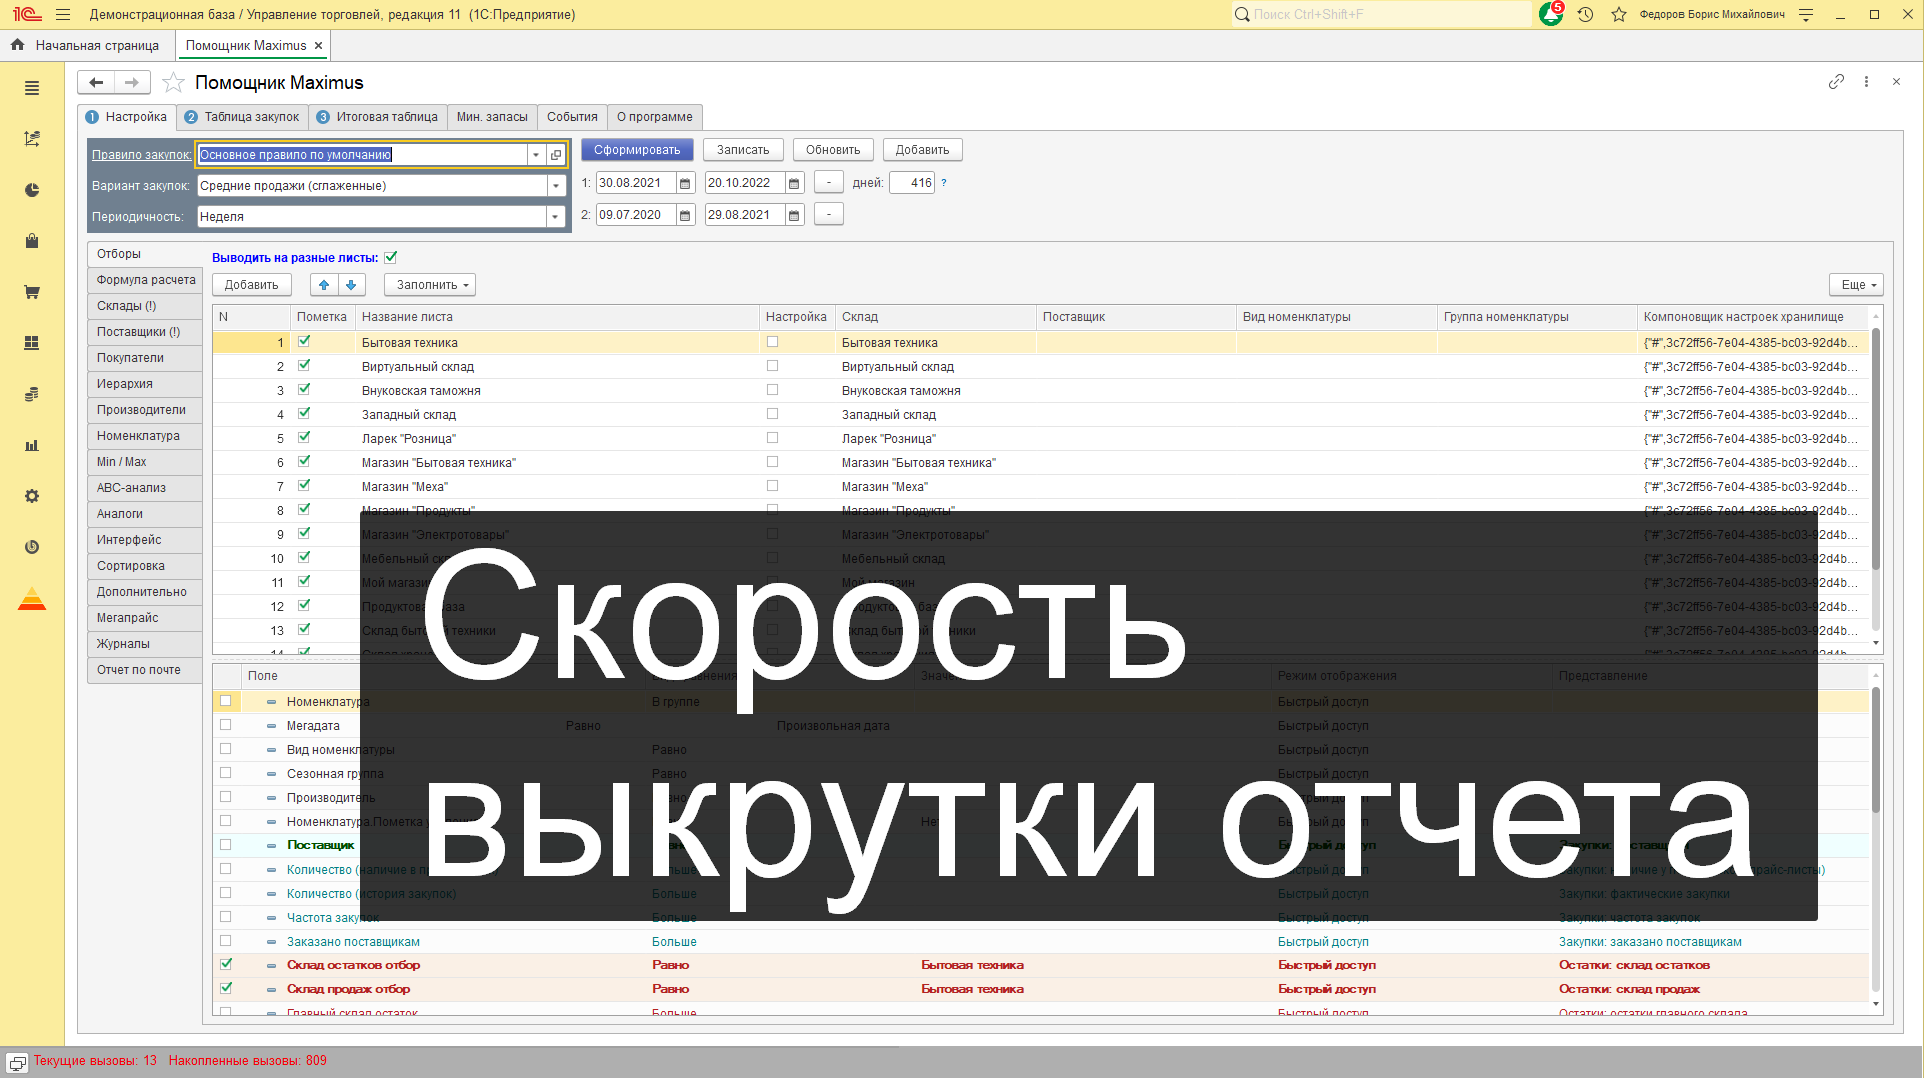This screenshot has height=1078, width=1924.
Task: Enable the Заказано поставщикам filter checkbox
Action: tap(226, 940)
